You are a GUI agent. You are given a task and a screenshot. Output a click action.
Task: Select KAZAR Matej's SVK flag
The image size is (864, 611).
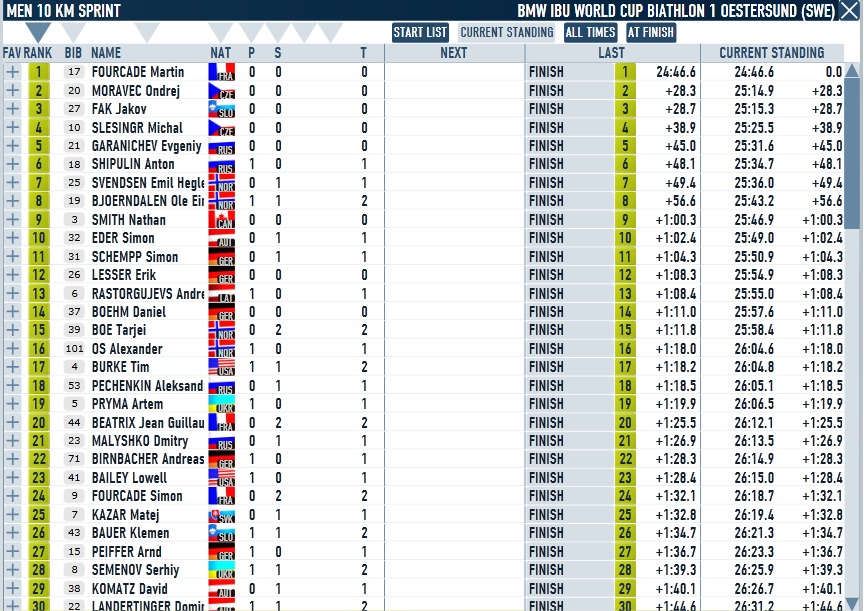(222, 514)
